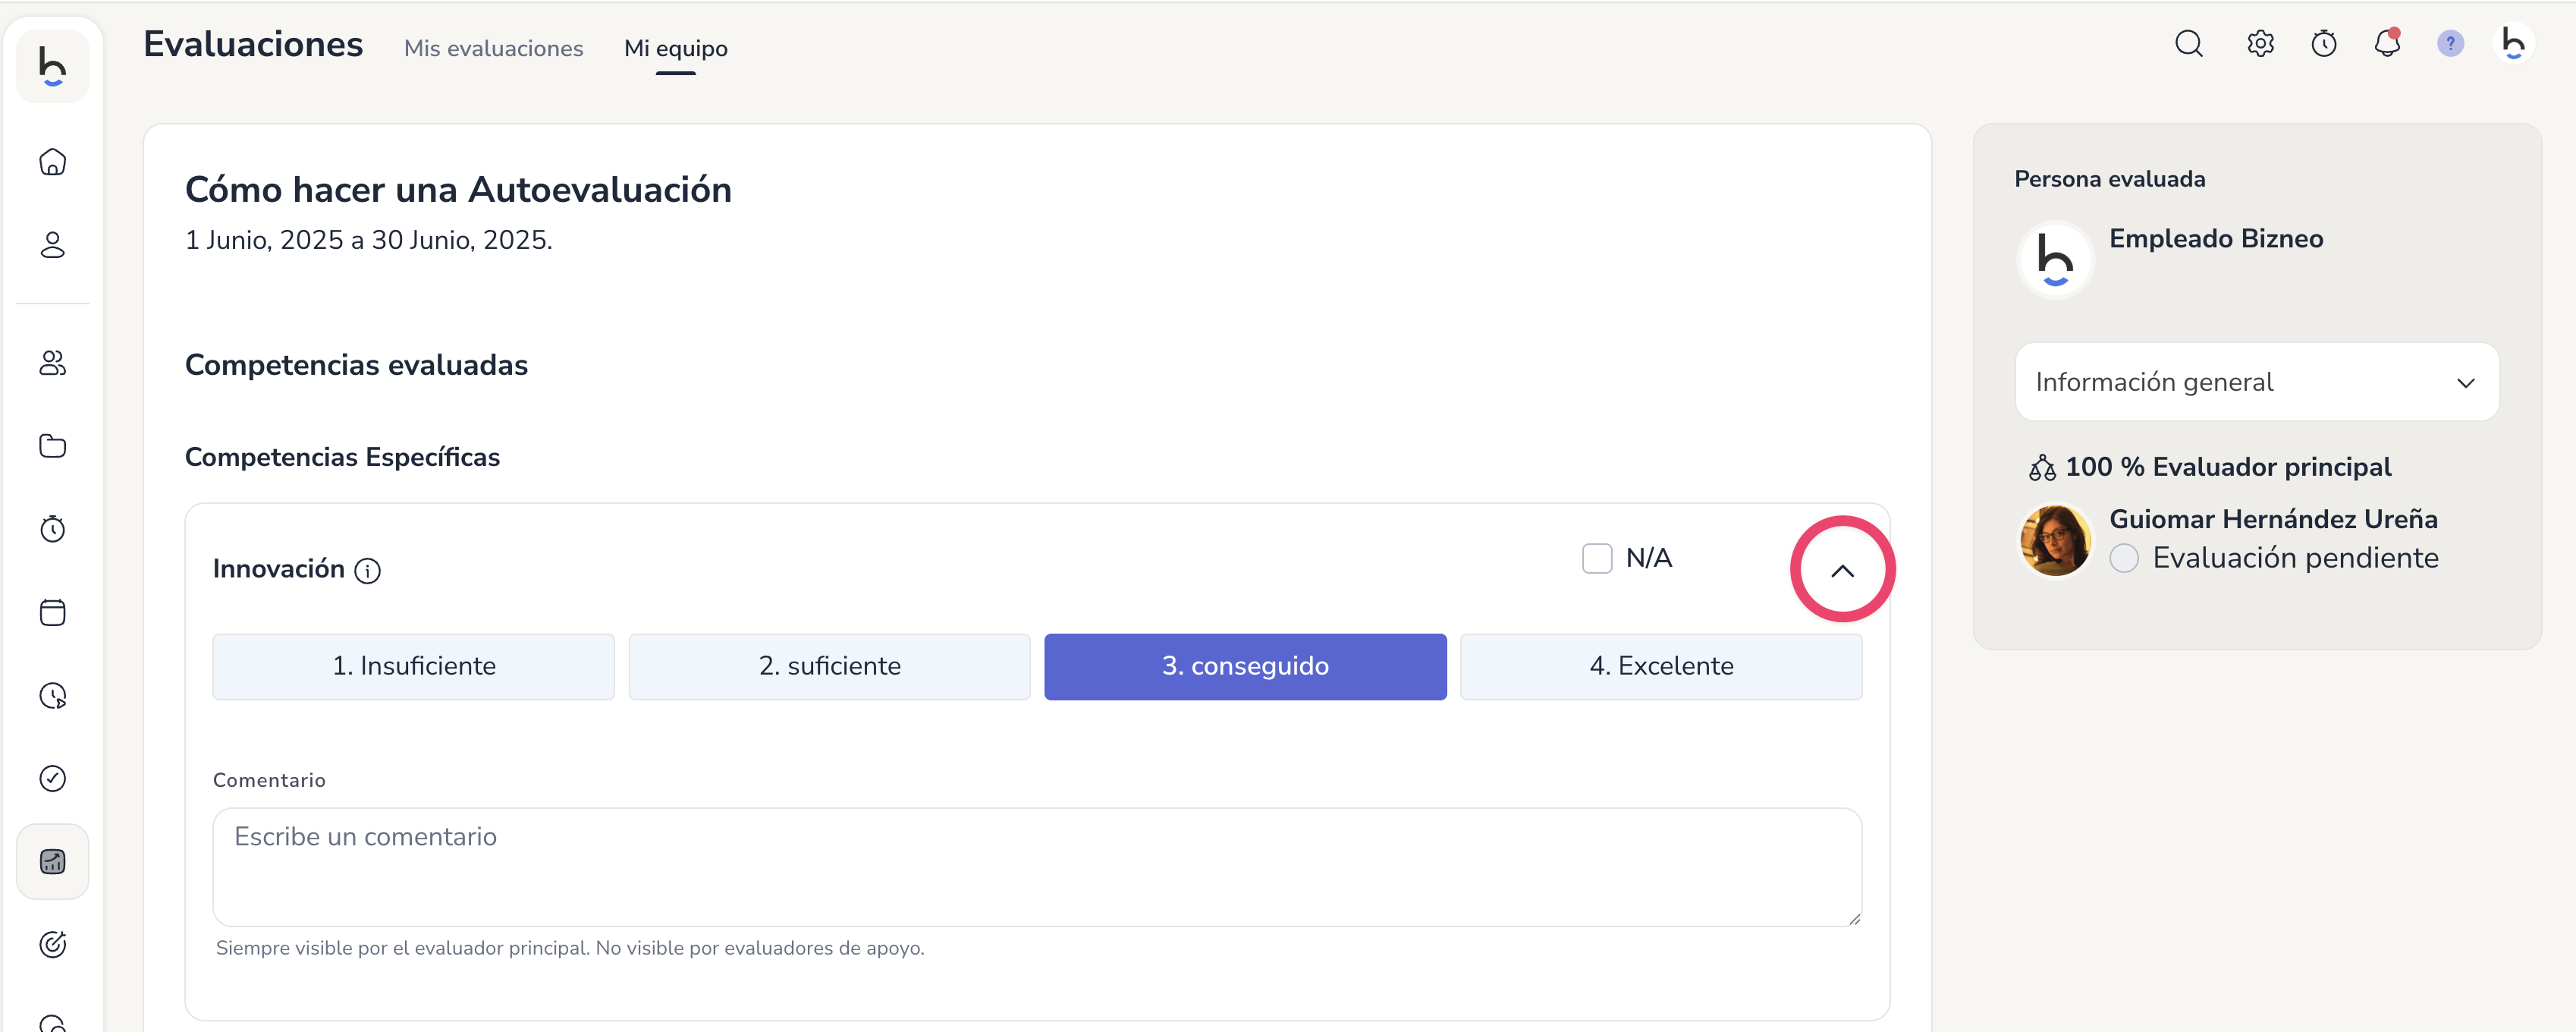Click the Empleado Bizneo avatar

(2055, 259)
